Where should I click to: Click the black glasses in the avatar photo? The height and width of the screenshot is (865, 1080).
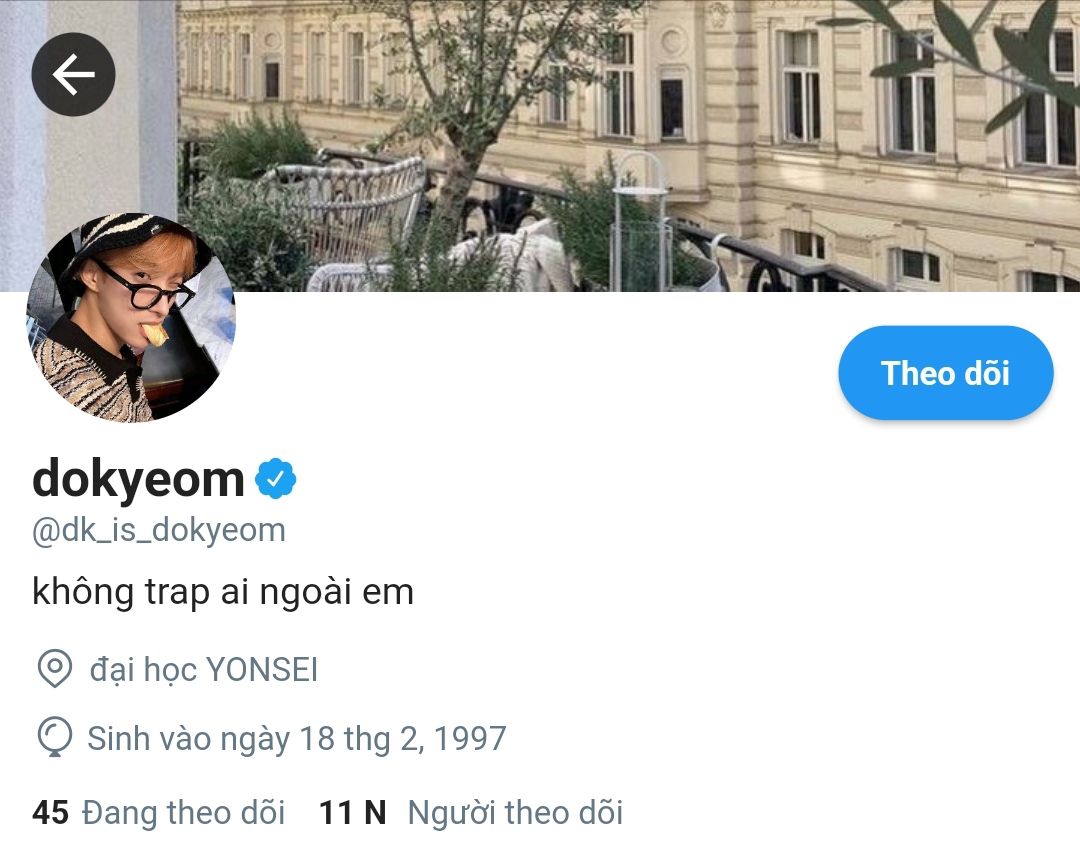click(145, 286)
